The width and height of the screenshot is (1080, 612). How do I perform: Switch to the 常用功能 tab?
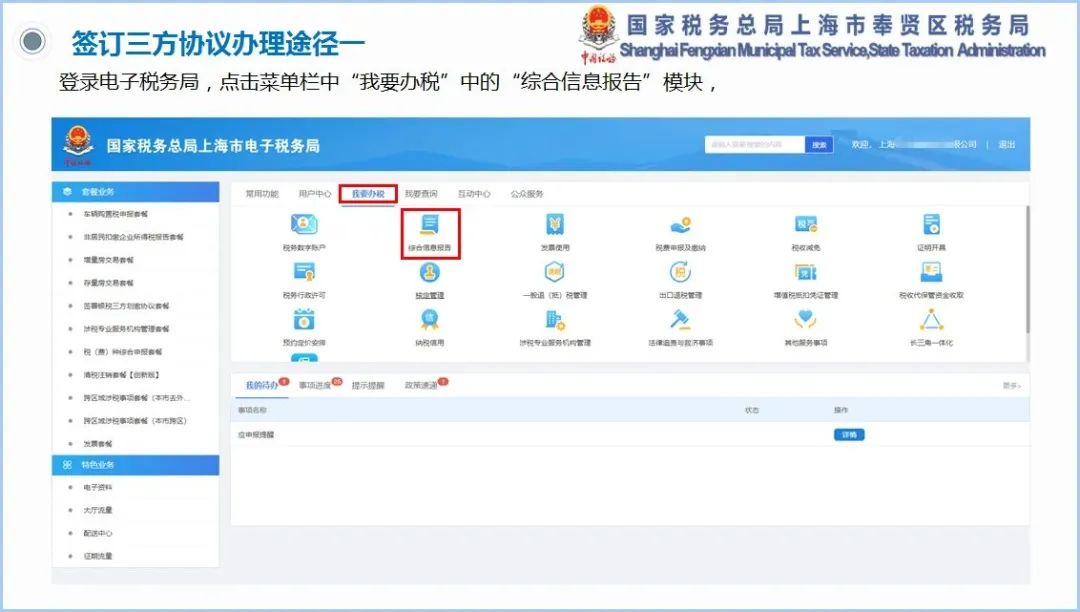pyautogui.click(x=262, y=194)
